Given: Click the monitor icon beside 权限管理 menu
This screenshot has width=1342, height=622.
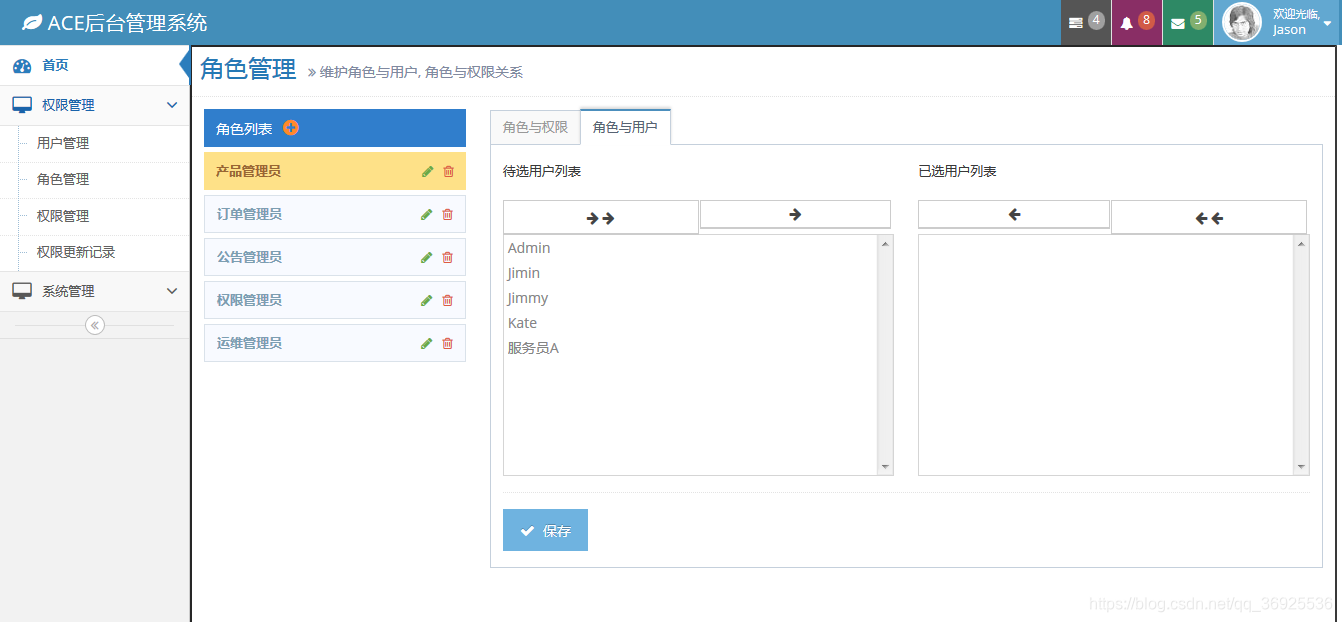Looking at the screenshot, I should [x=22, y=105].
